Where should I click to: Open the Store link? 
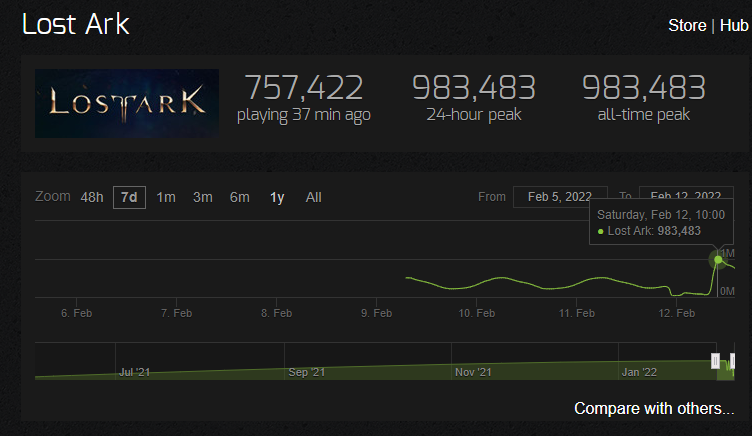tap(687, 25)
